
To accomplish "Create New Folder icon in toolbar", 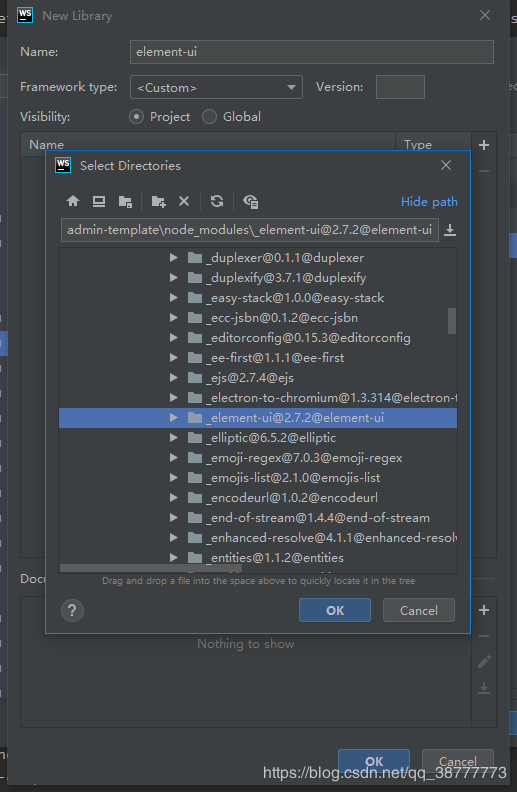I will pyautogui.click(x=159, y=202).
